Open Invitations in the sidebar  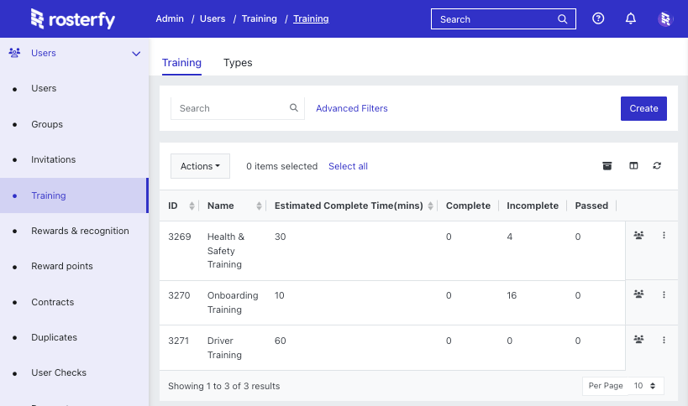54,159
